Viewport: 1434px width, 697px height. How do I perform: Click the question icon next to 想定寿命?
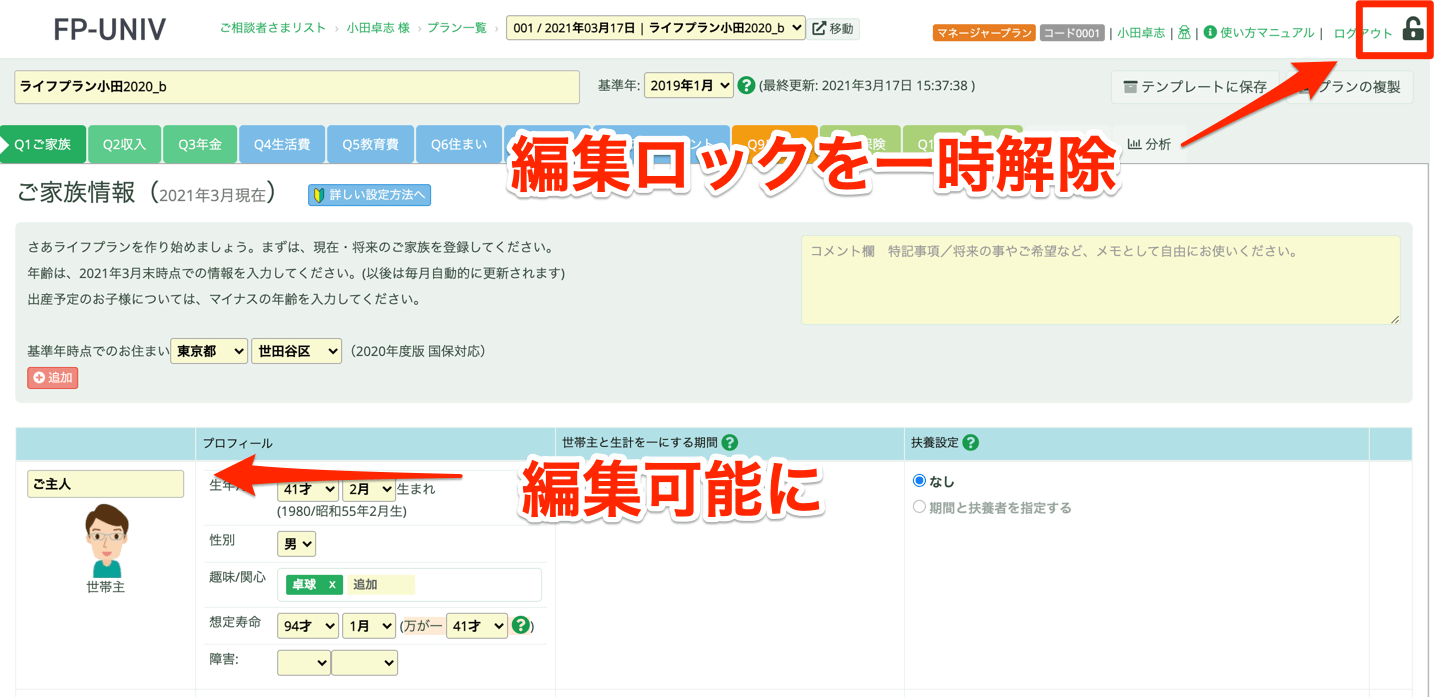click(x=521, y=625)
